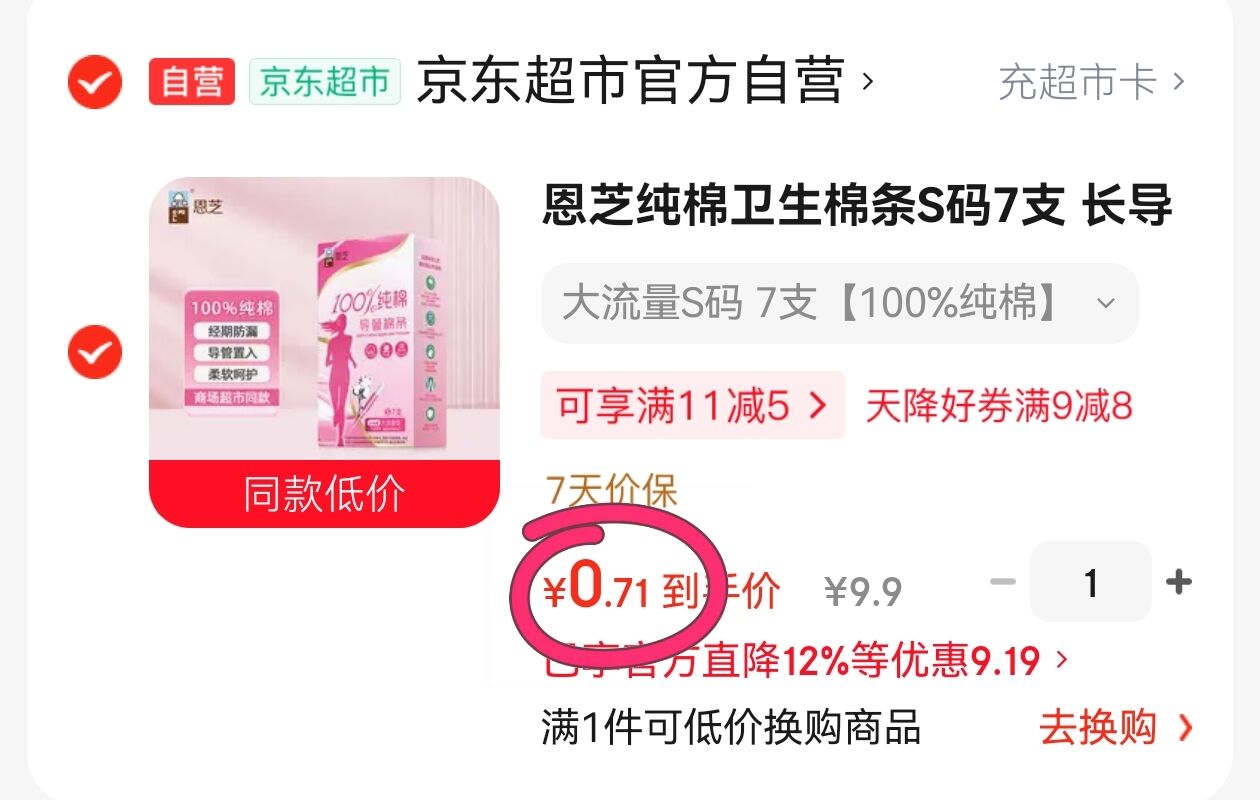
Task: Tap 去换购 to redeem items
Action: [x=1117, y=727]
